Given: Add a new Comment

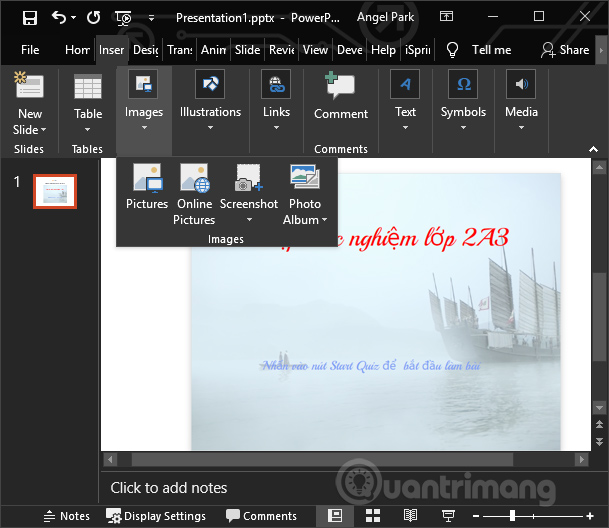Looking at the screenshot, I should click(341, 95).
